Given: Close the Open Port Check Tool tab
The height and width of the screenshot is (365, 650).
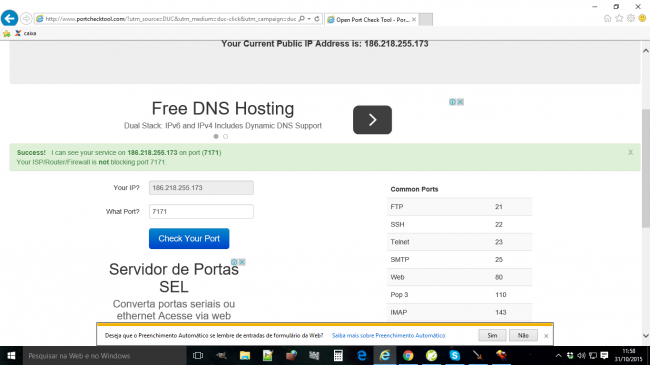Looking at the screenshot, I should click(x=414, y=19).
